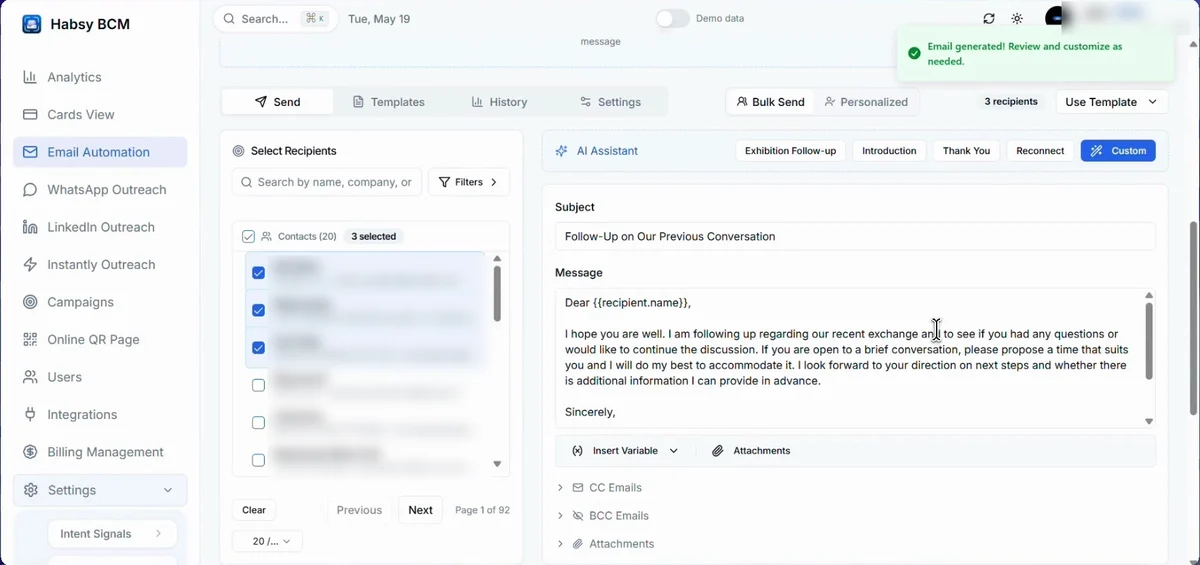Click the success checkmark icon in the notification
This screenshot has width=1200, height=565.
click(914, 54)
